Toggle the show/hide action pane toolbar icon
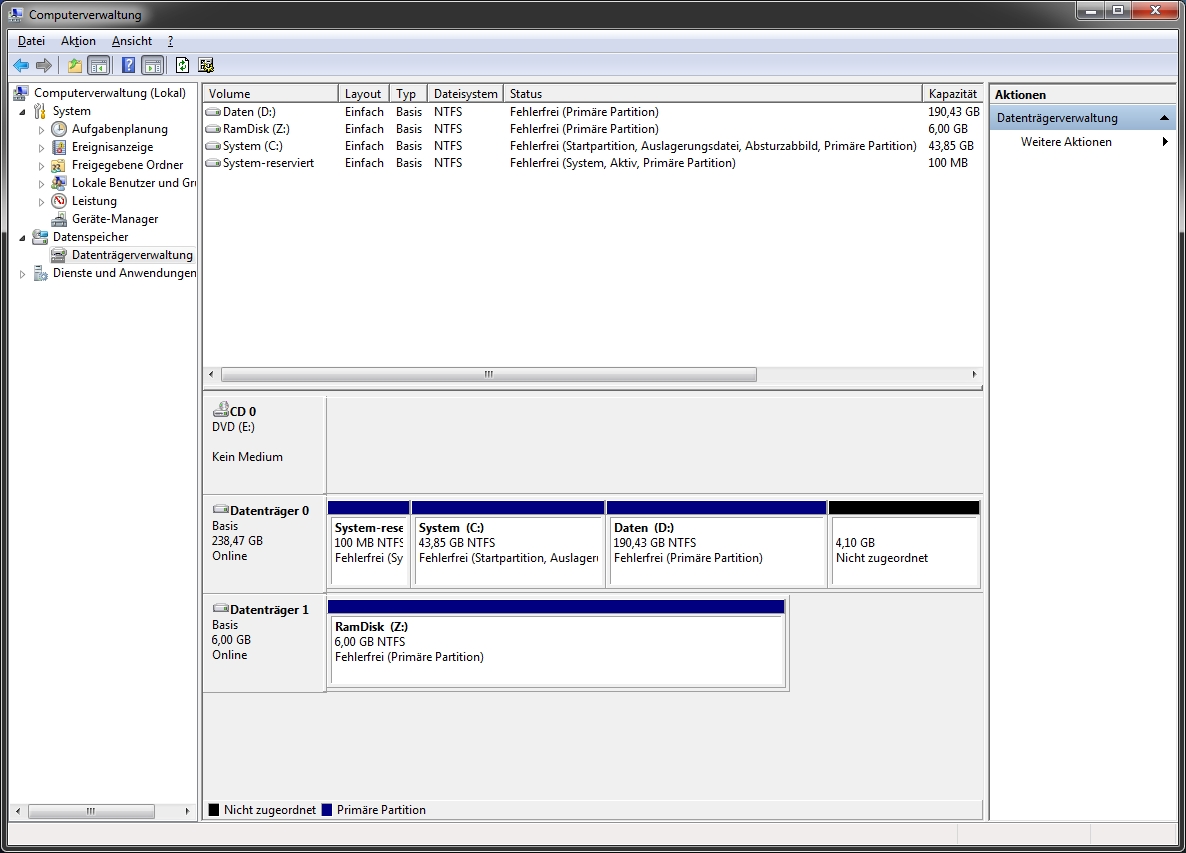The image size is (1186, 853). point(152,66)
